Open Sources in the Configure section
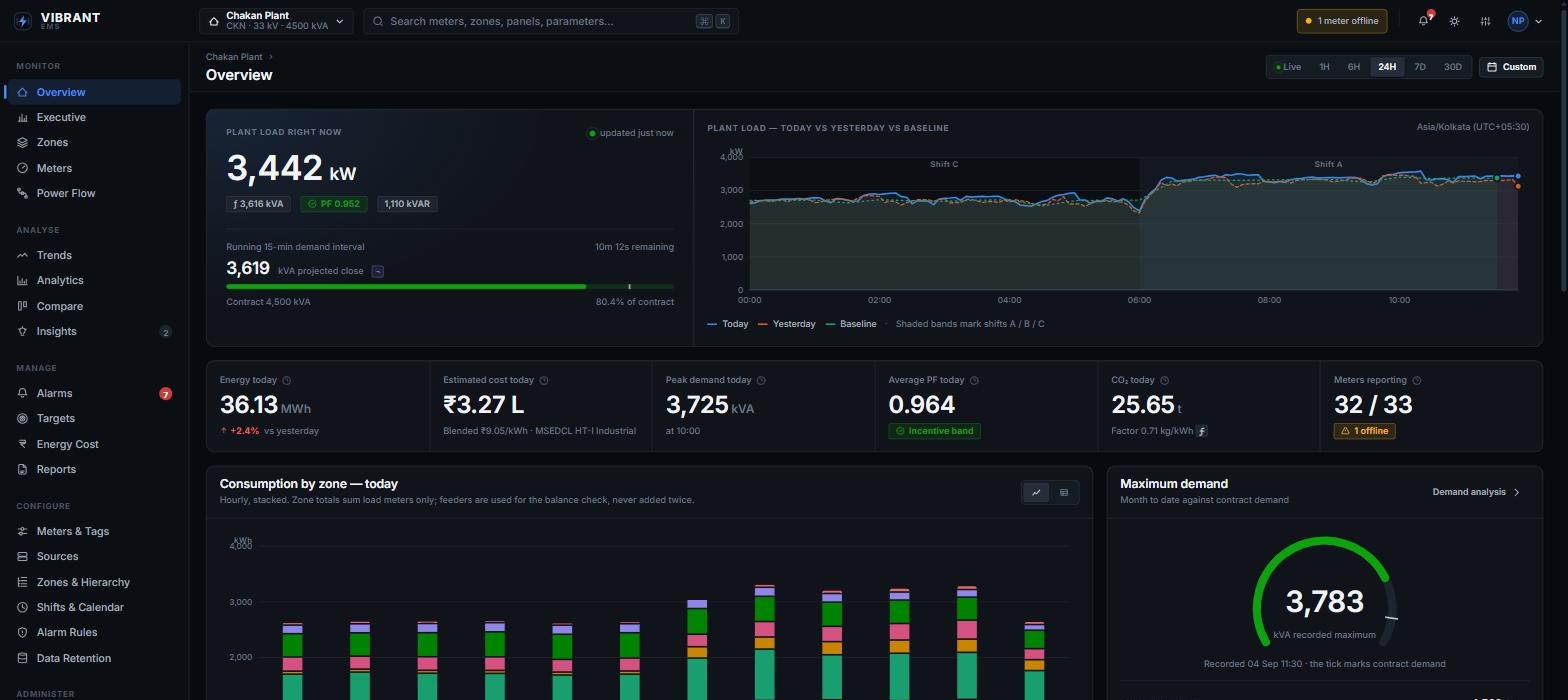 point(93,557)
